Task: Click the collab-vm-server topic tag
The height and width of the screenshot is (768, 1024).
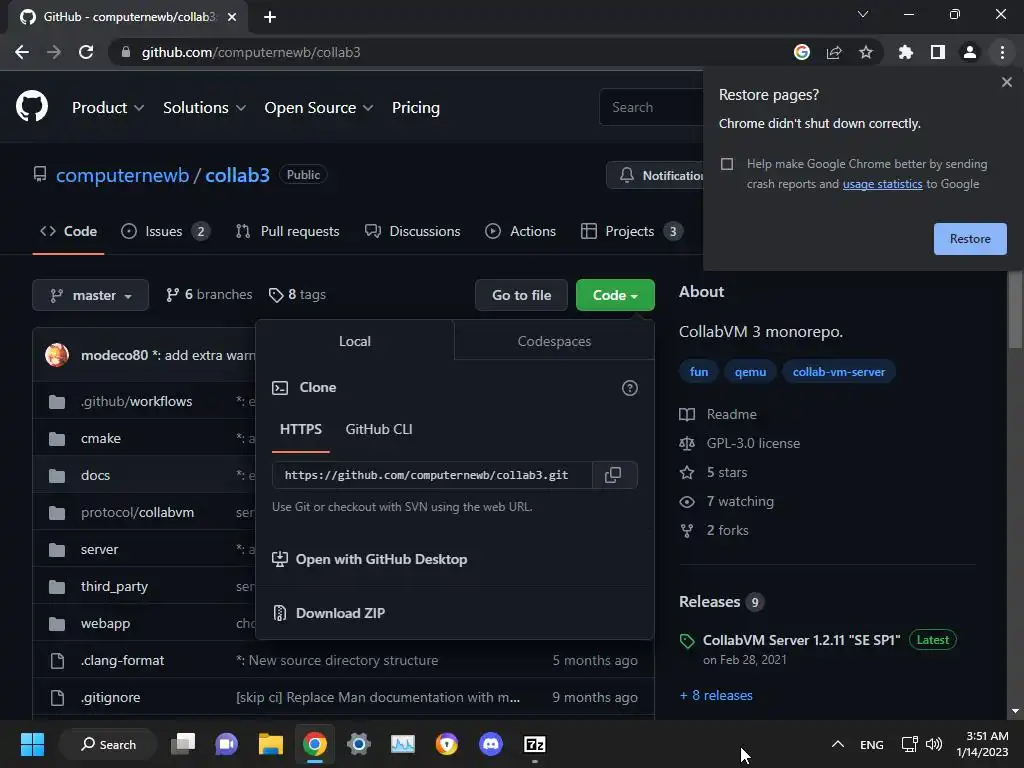Action: coord(839,372)
